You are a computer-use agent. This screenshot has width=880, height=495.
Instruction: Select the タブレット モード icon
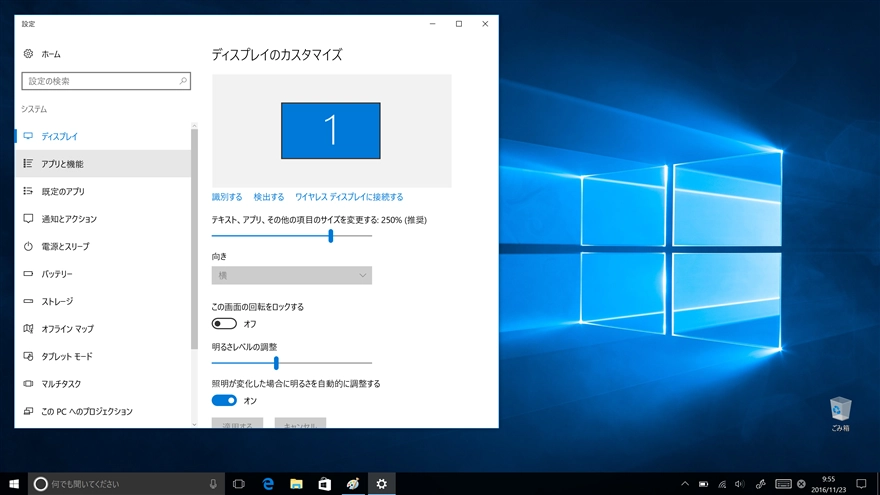click(28, 356)
